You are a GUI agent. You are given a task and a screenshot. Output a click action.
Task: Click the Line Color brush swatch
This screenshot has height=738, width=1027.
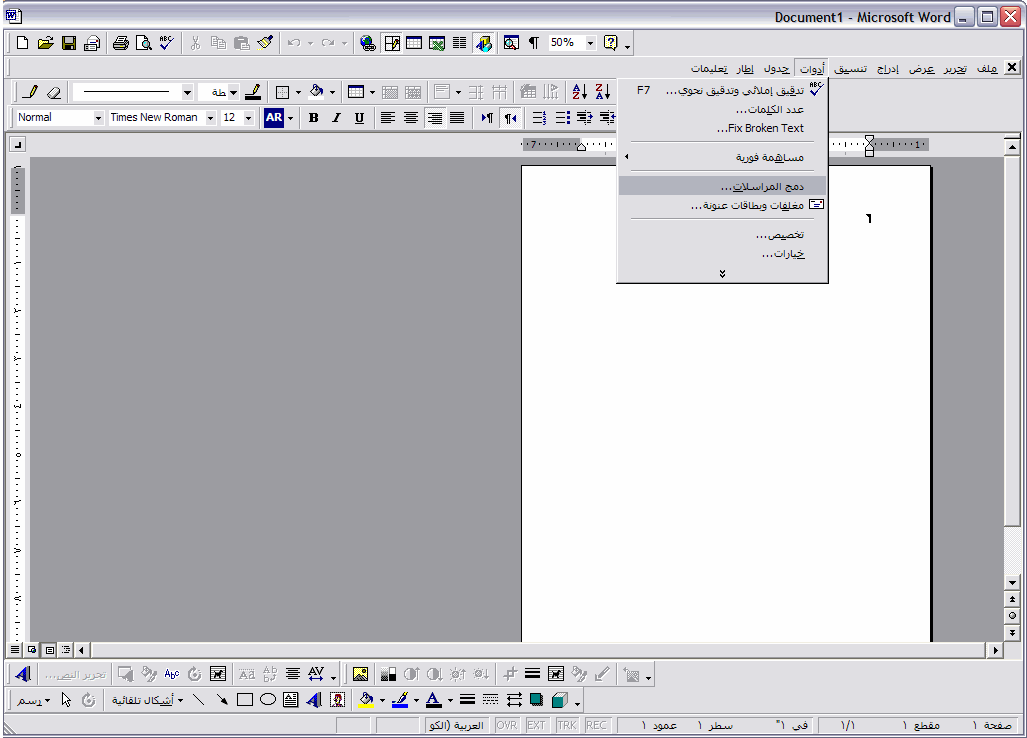(400, 700)
